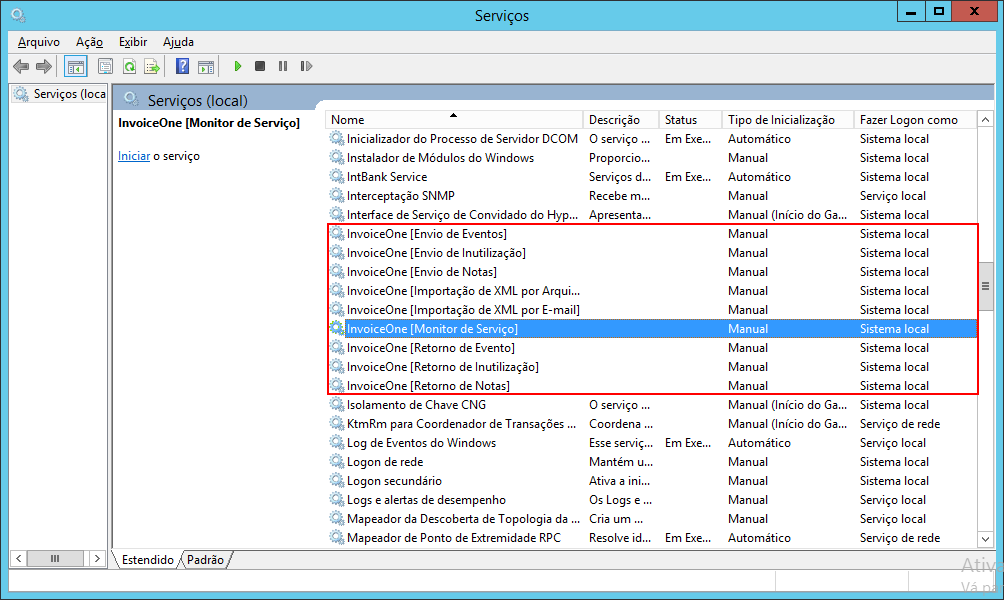Select Logs e alertas de desempenho service
Screen dimensions: 1004x600
[652, 500]
